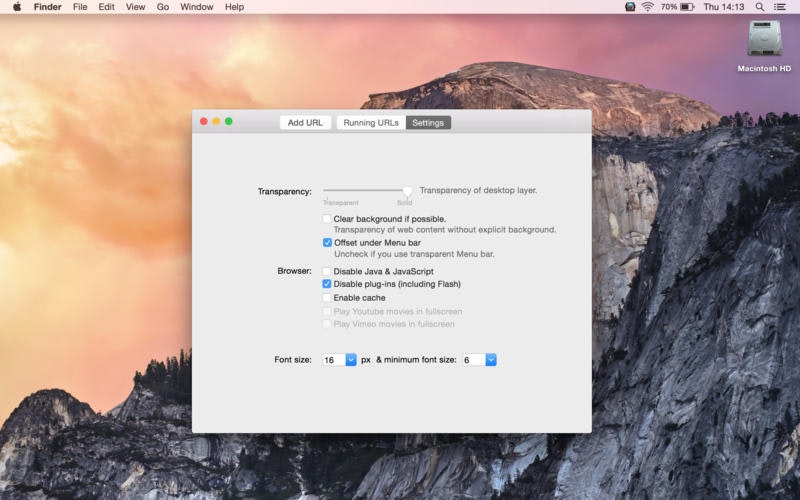Switch to the Running URLs tab

[x=371, y=122]
